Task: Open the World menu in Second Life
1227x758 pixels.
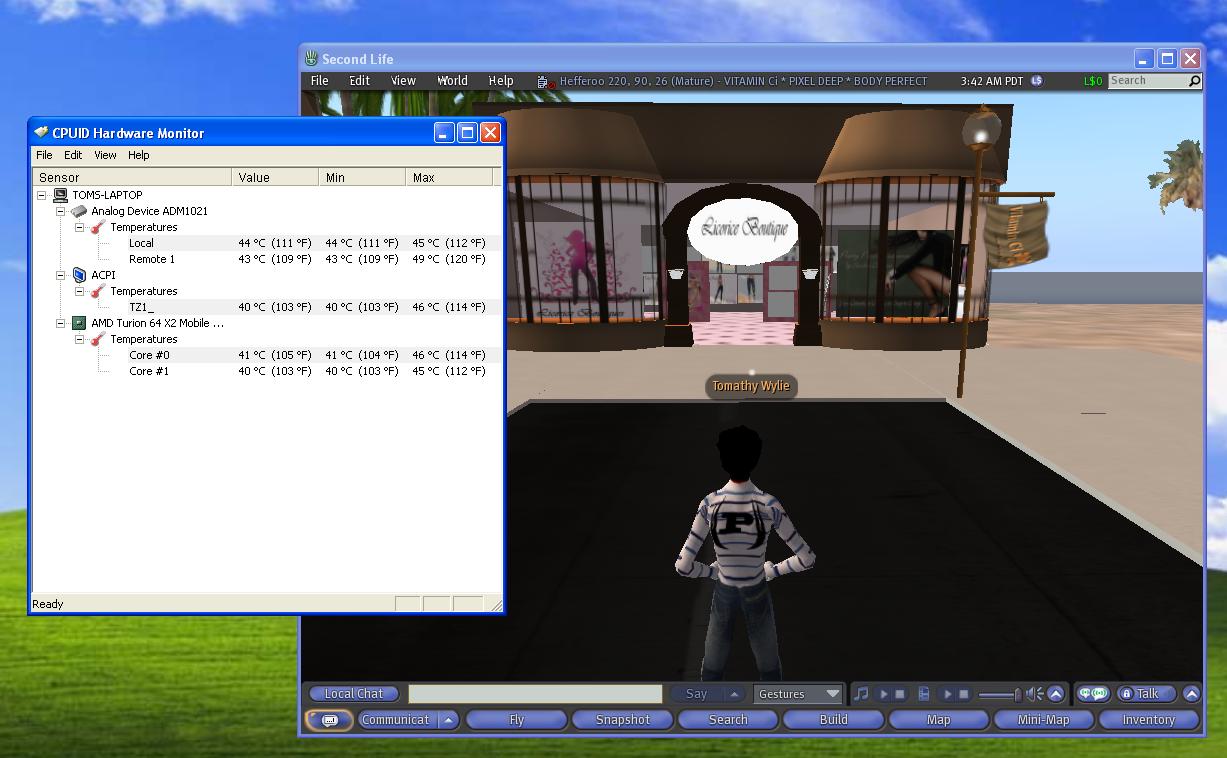Action: point(452,81)
